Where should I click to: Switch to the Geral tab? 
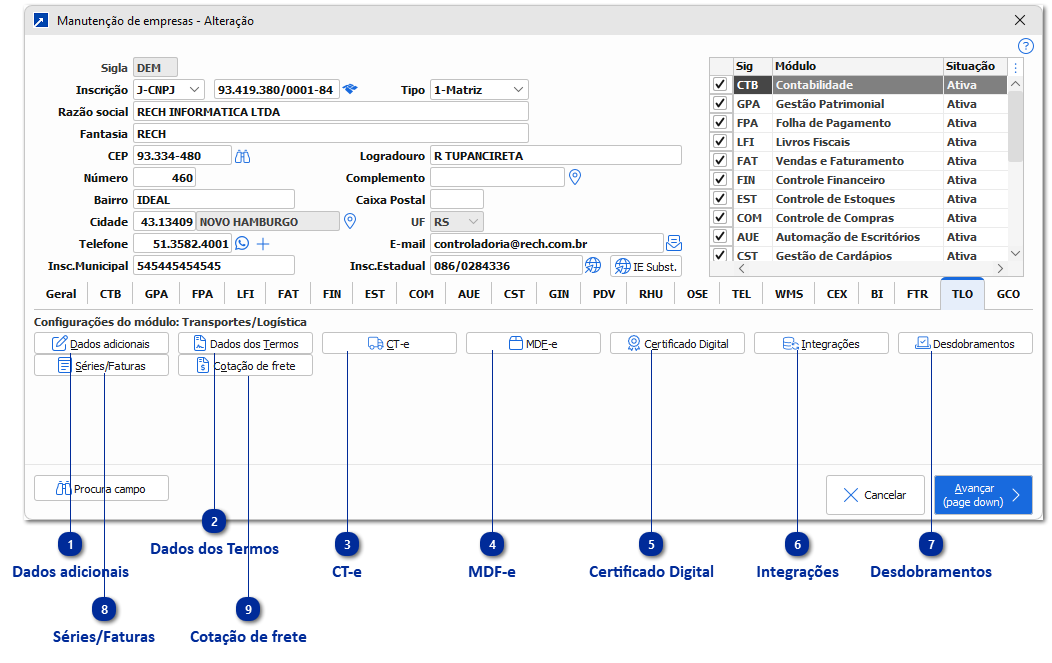[61, 294]
